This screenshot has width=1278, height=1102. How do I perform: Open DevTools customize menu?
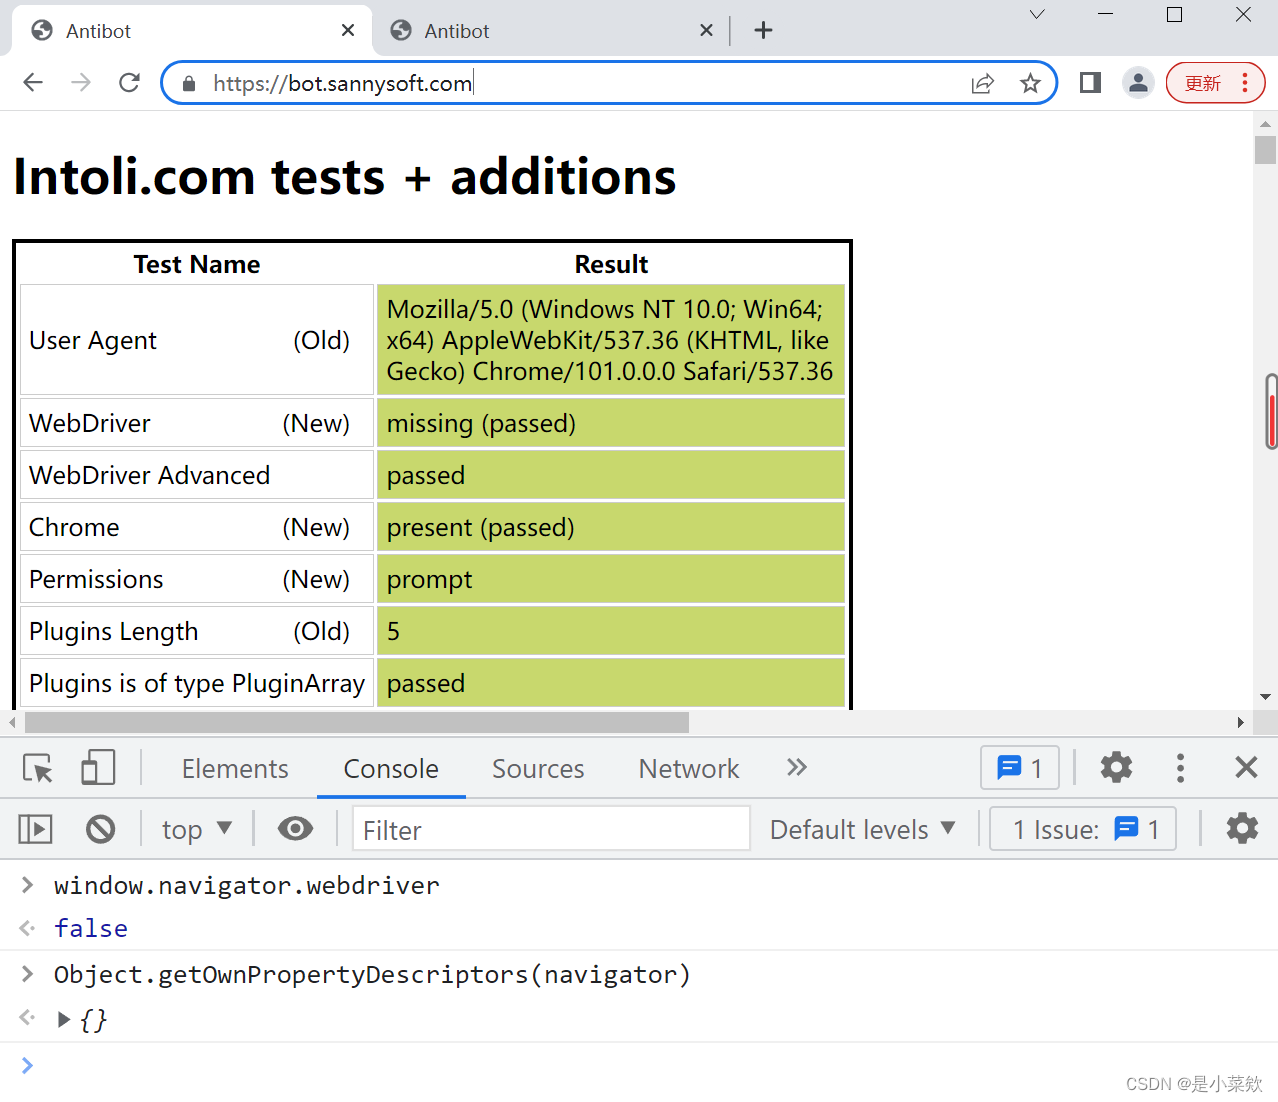click(x=1180, y=768)
